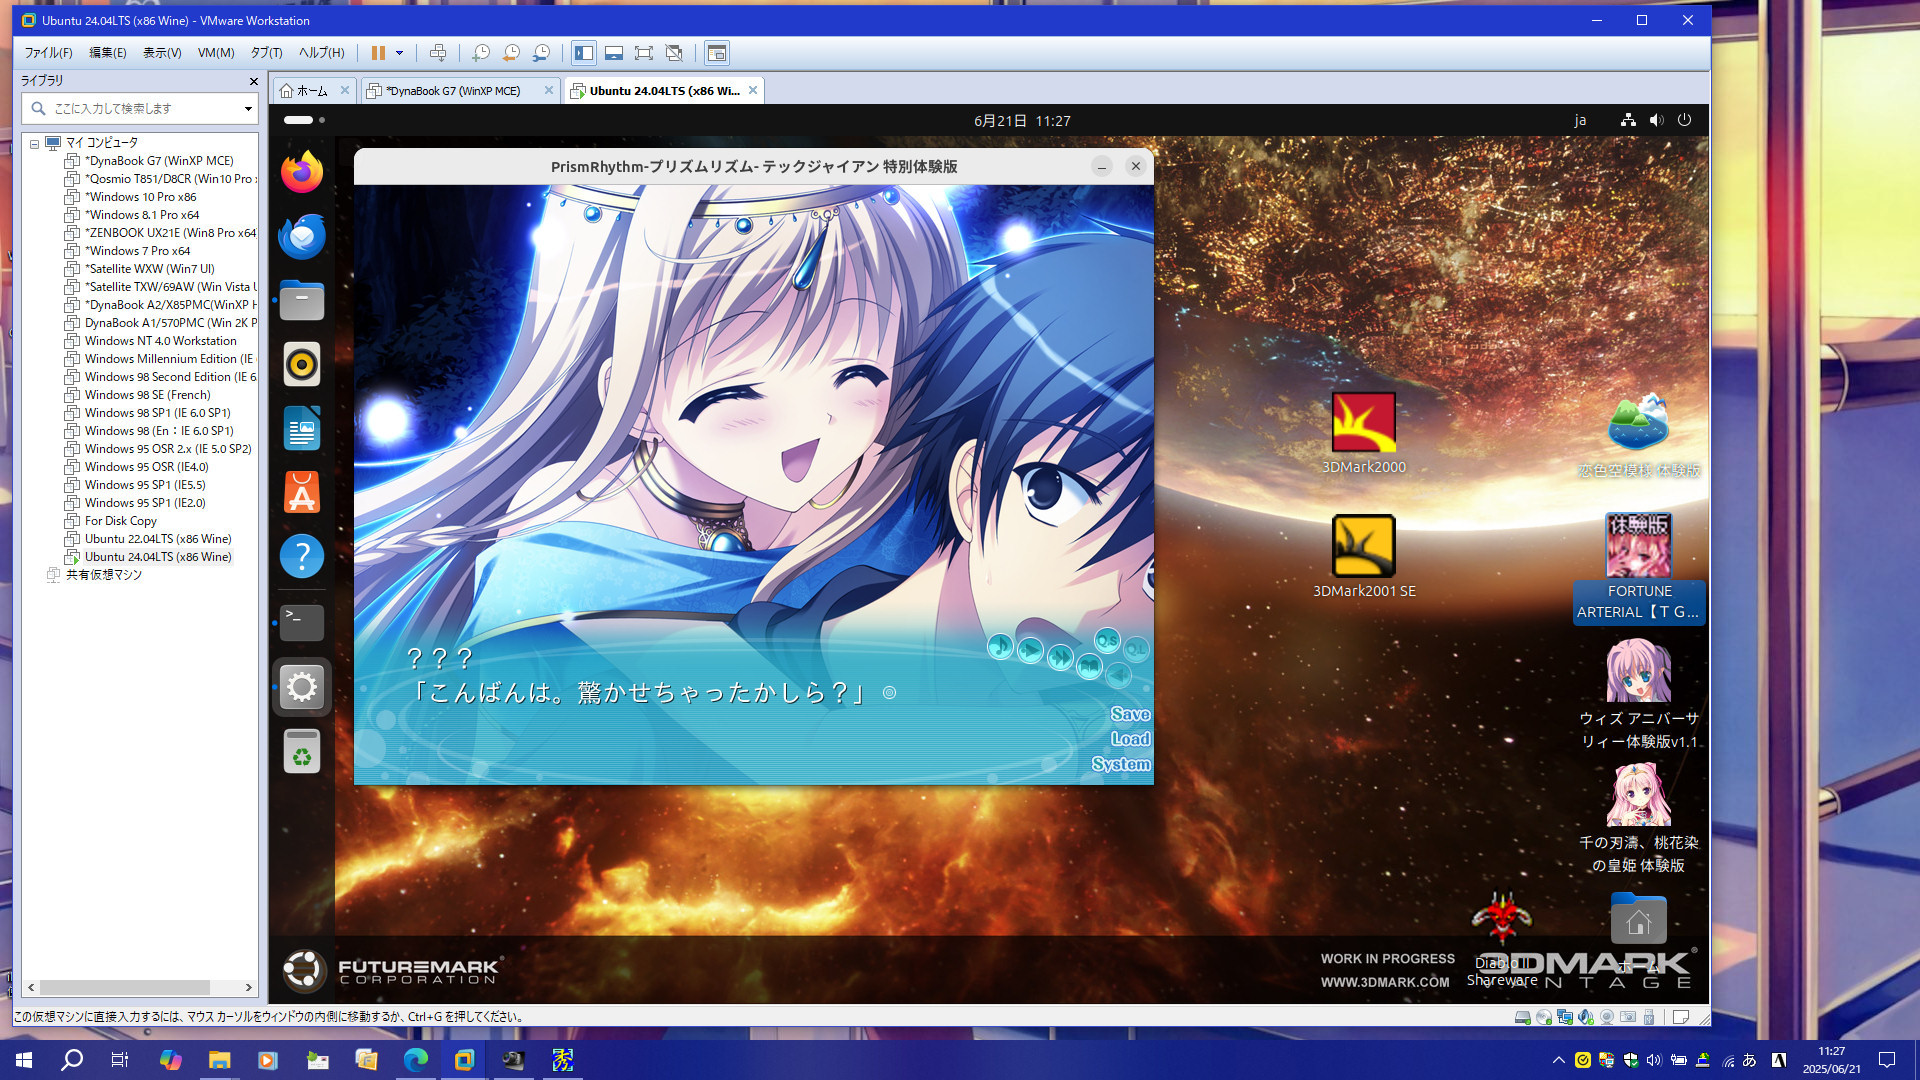Open the backlog book icon in game
1920x1080 pixels.
1089,665
